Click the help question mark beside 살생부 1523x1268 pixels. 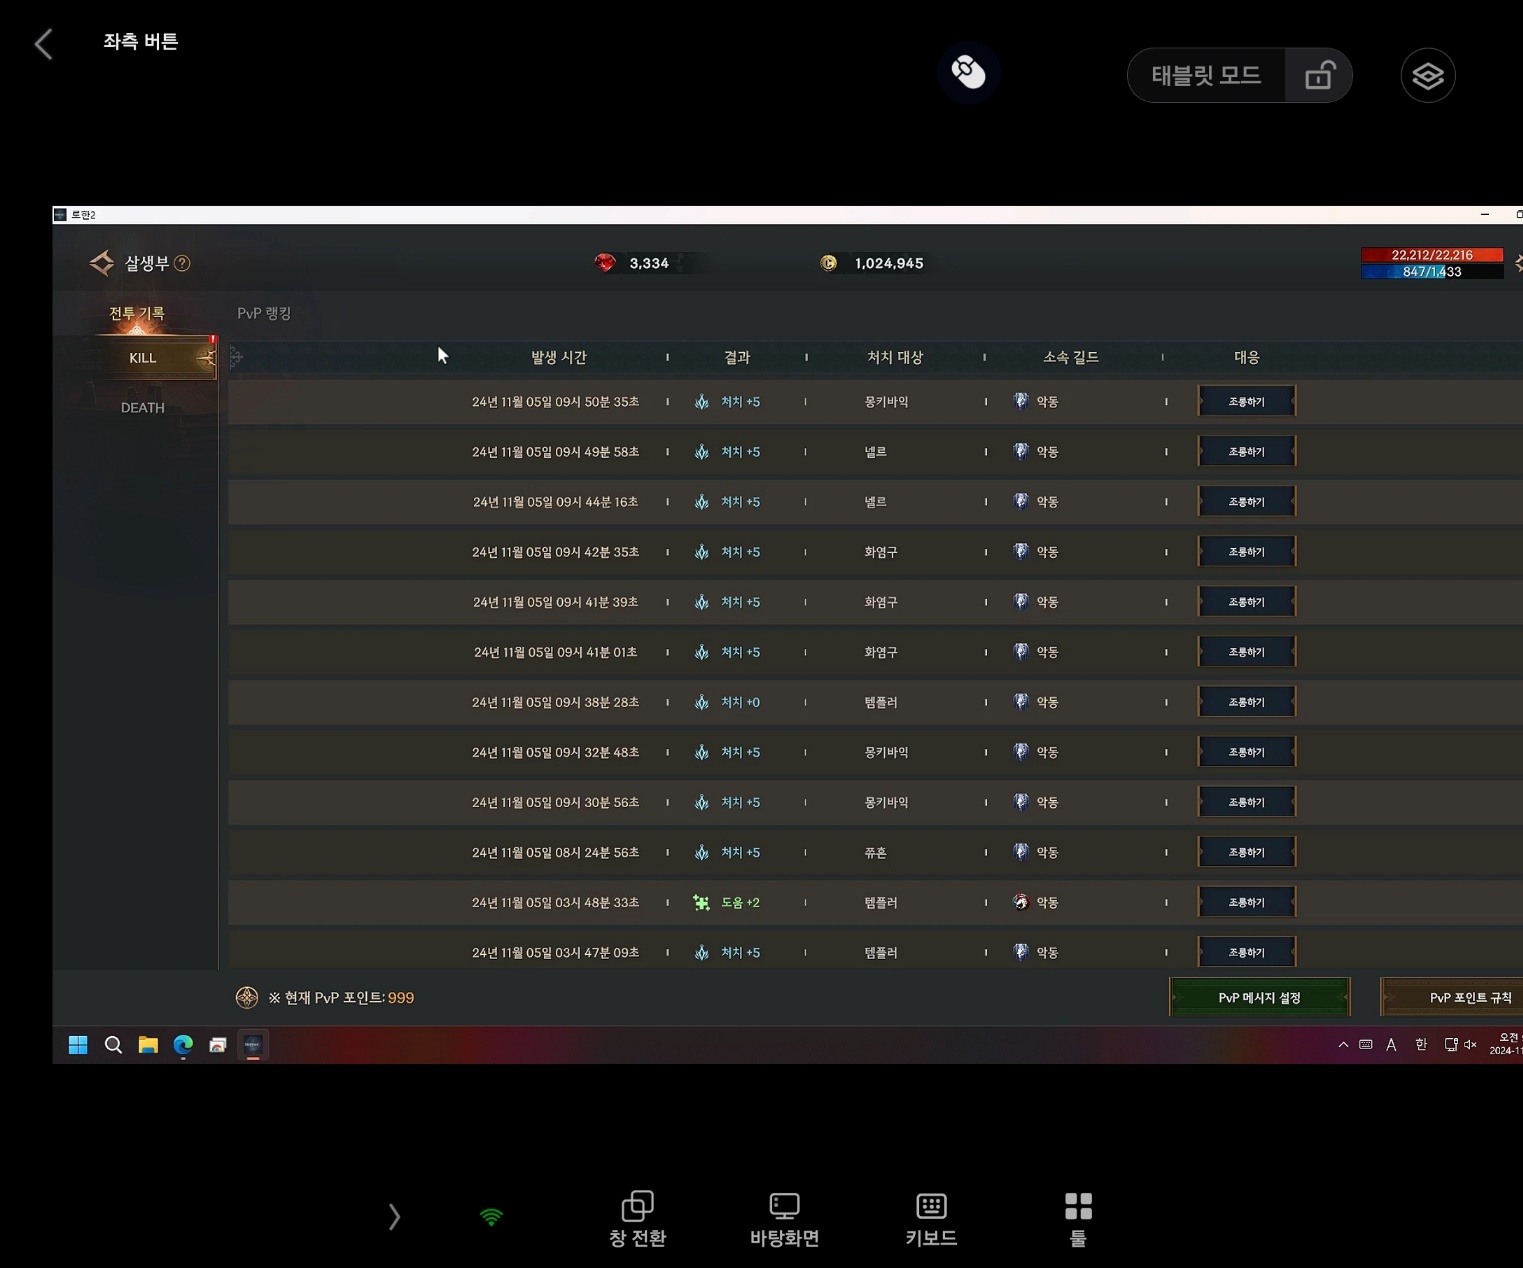click(182, 263)
